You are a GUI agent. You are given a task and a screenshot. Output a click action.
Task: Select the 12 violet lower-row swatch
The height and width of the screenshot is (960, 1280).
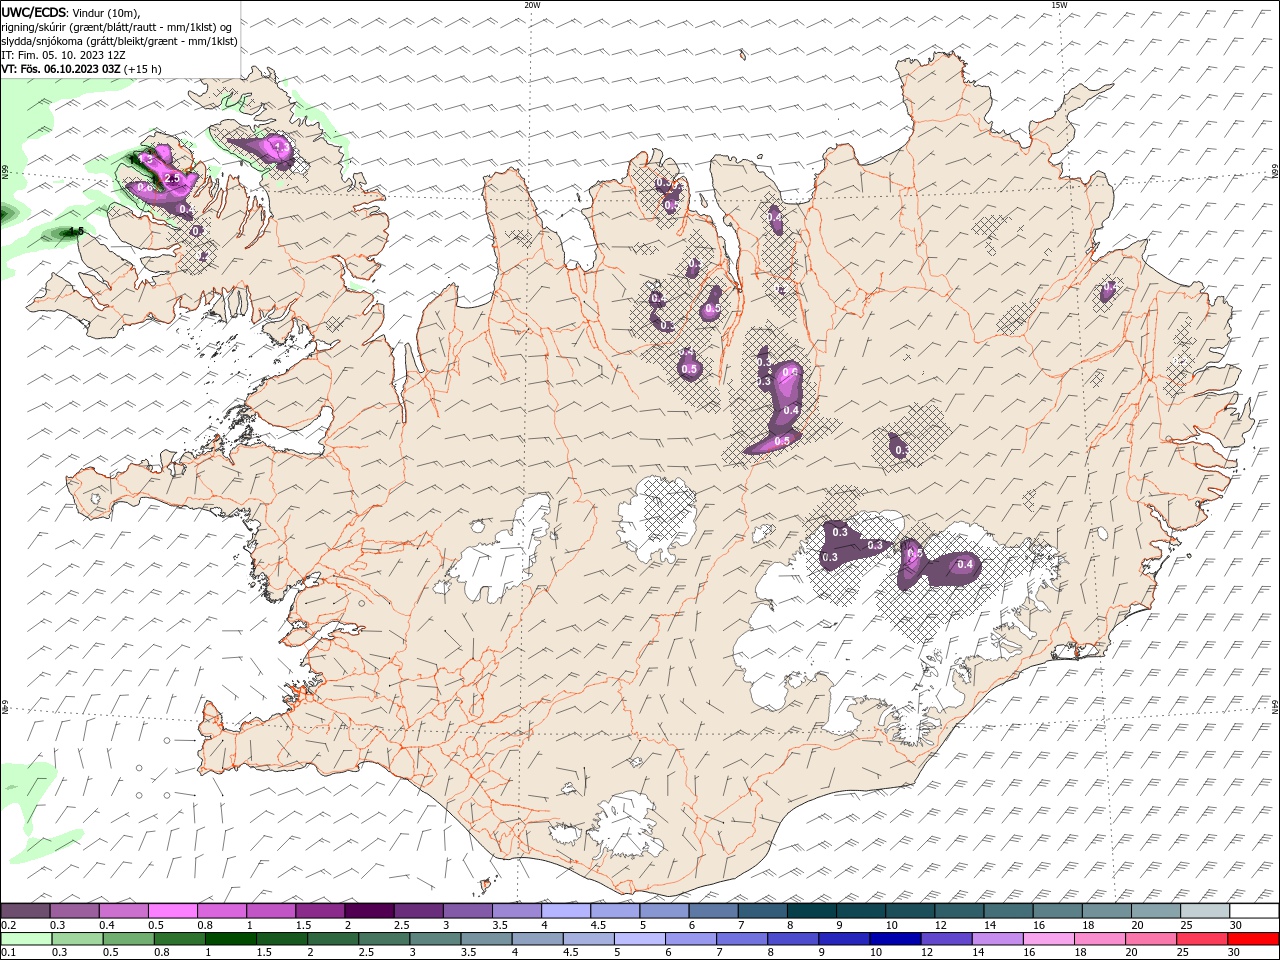click(944, 939)
